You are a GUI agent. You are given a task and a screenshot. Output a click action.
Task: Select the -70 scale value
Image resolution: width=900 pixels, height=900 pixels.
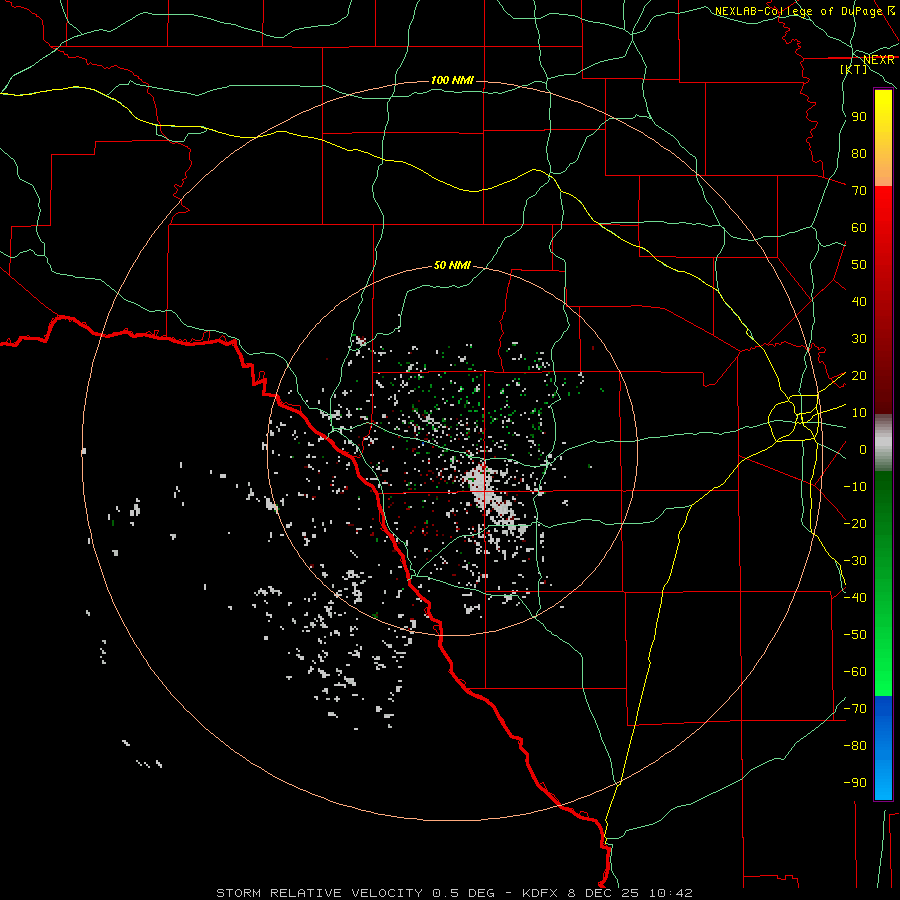click(855, 709)
